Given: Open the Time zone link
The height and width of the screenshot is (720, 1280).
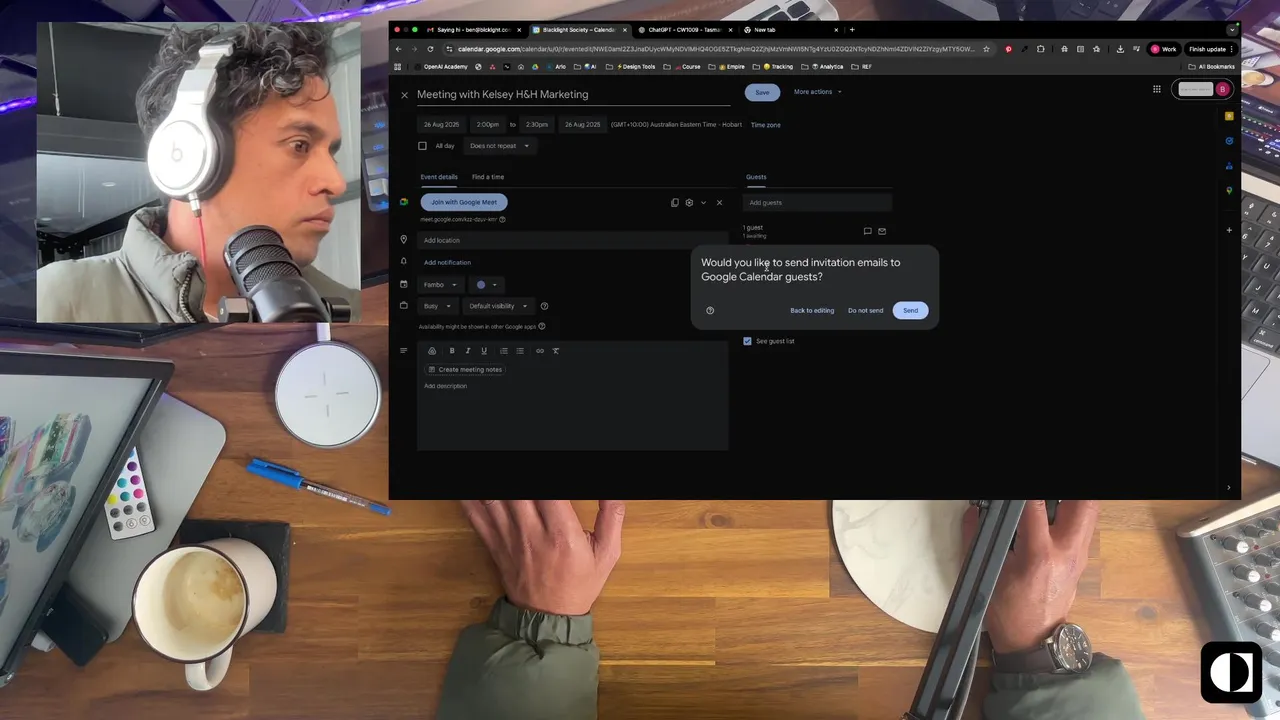Looking at the screenshot, I should [766, 125].
